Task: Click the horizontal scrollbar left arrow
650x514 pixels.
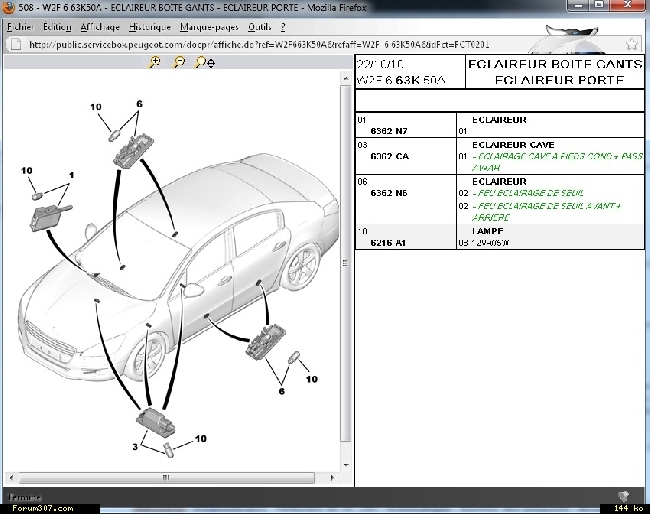Action: point(11,478)
